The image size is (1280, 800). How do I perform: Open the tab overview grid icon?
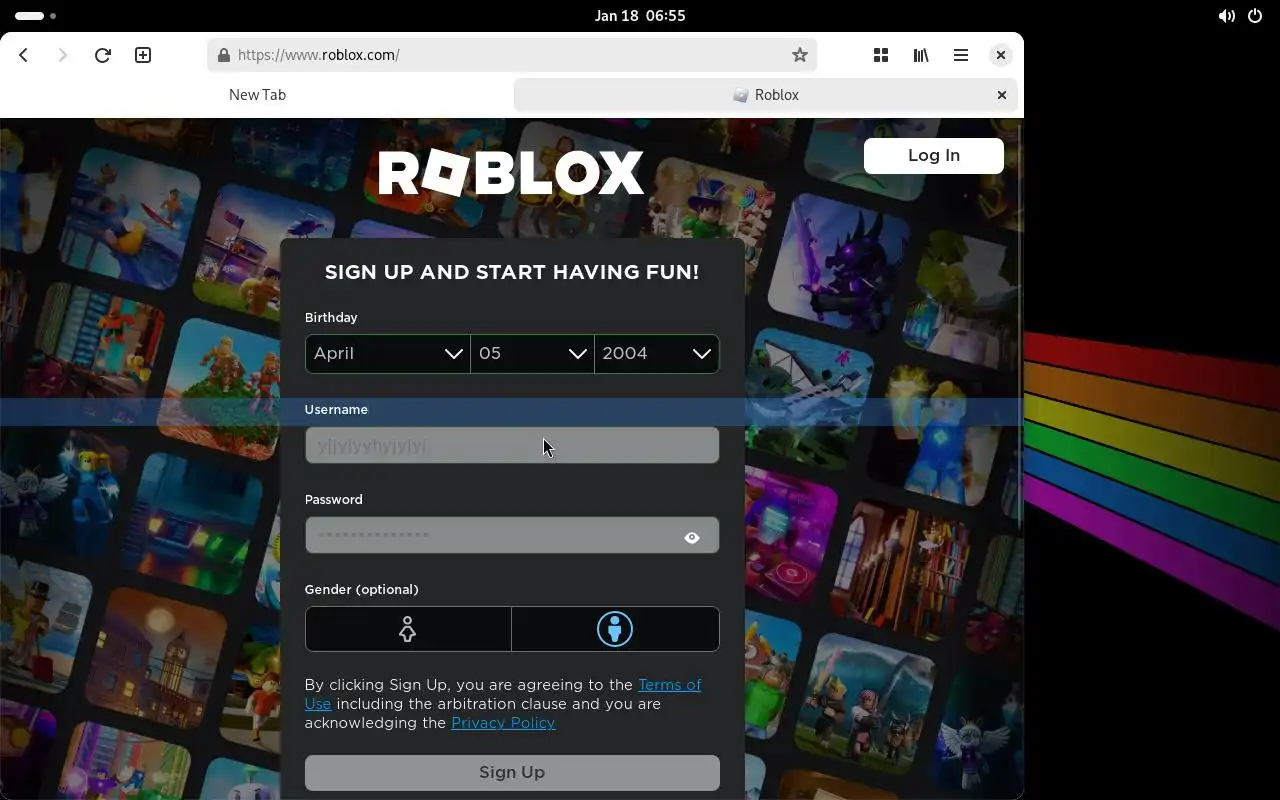(x=881, y=55)
